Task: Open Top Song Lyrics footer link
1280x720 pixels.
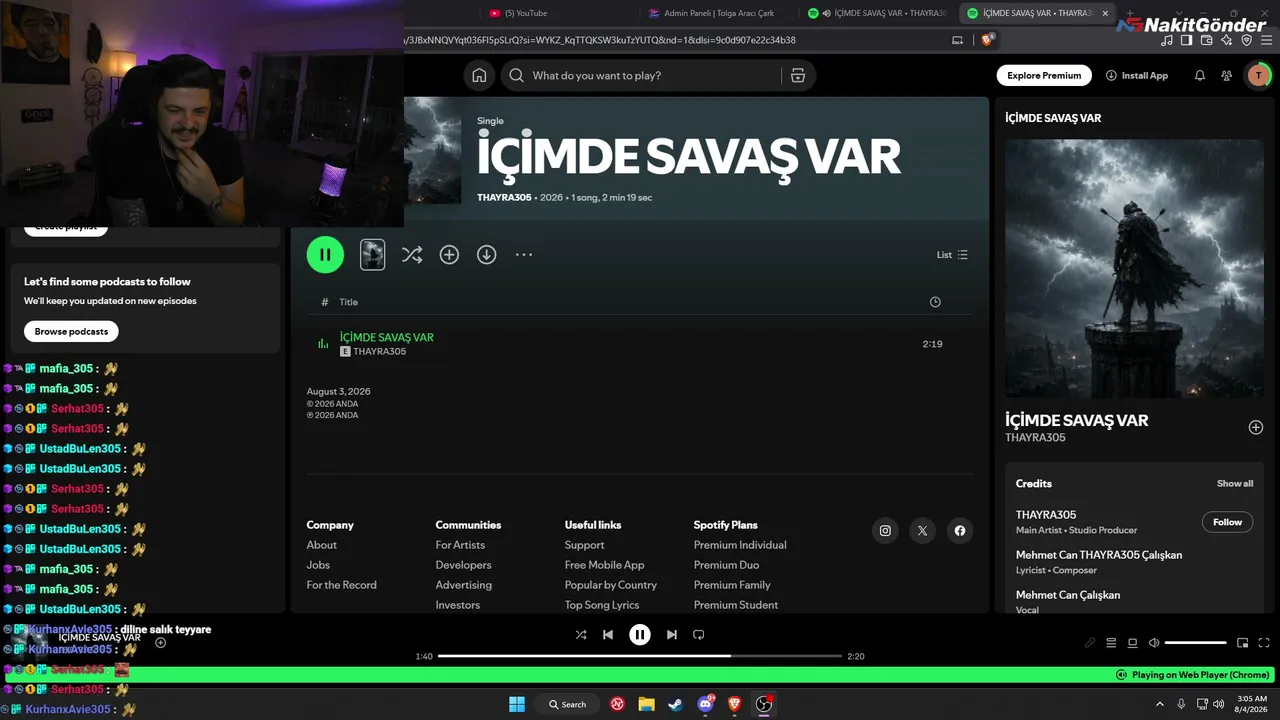Action: click(x=602, y=605)
